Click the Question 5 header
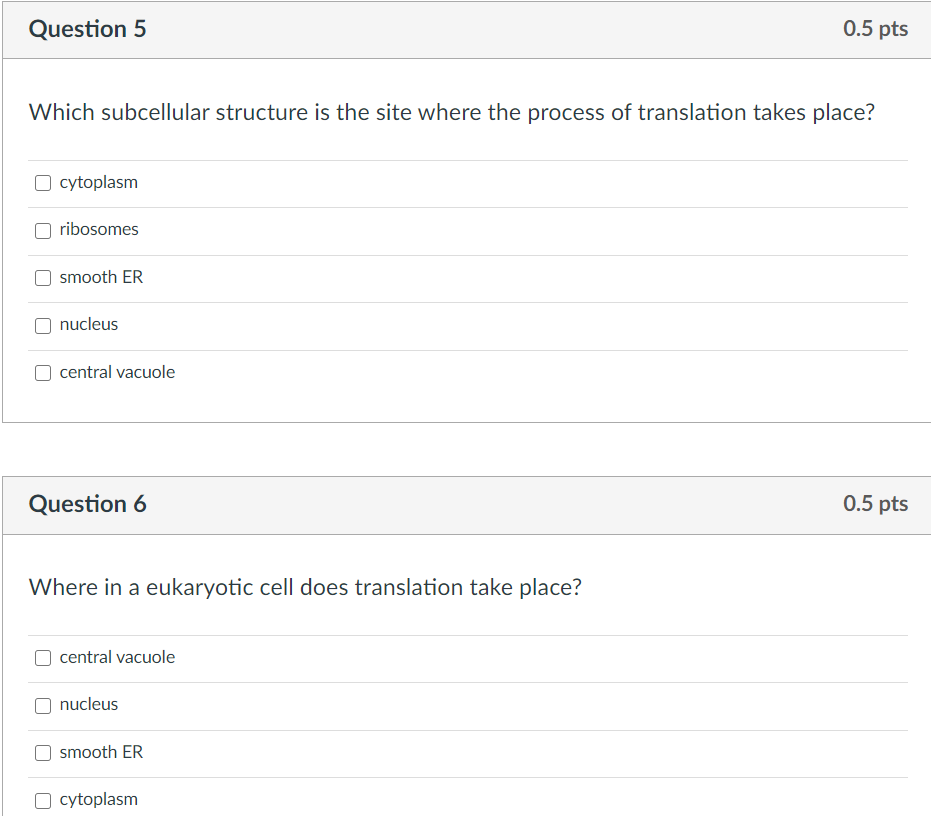931x816 pixels. [88, 29]
